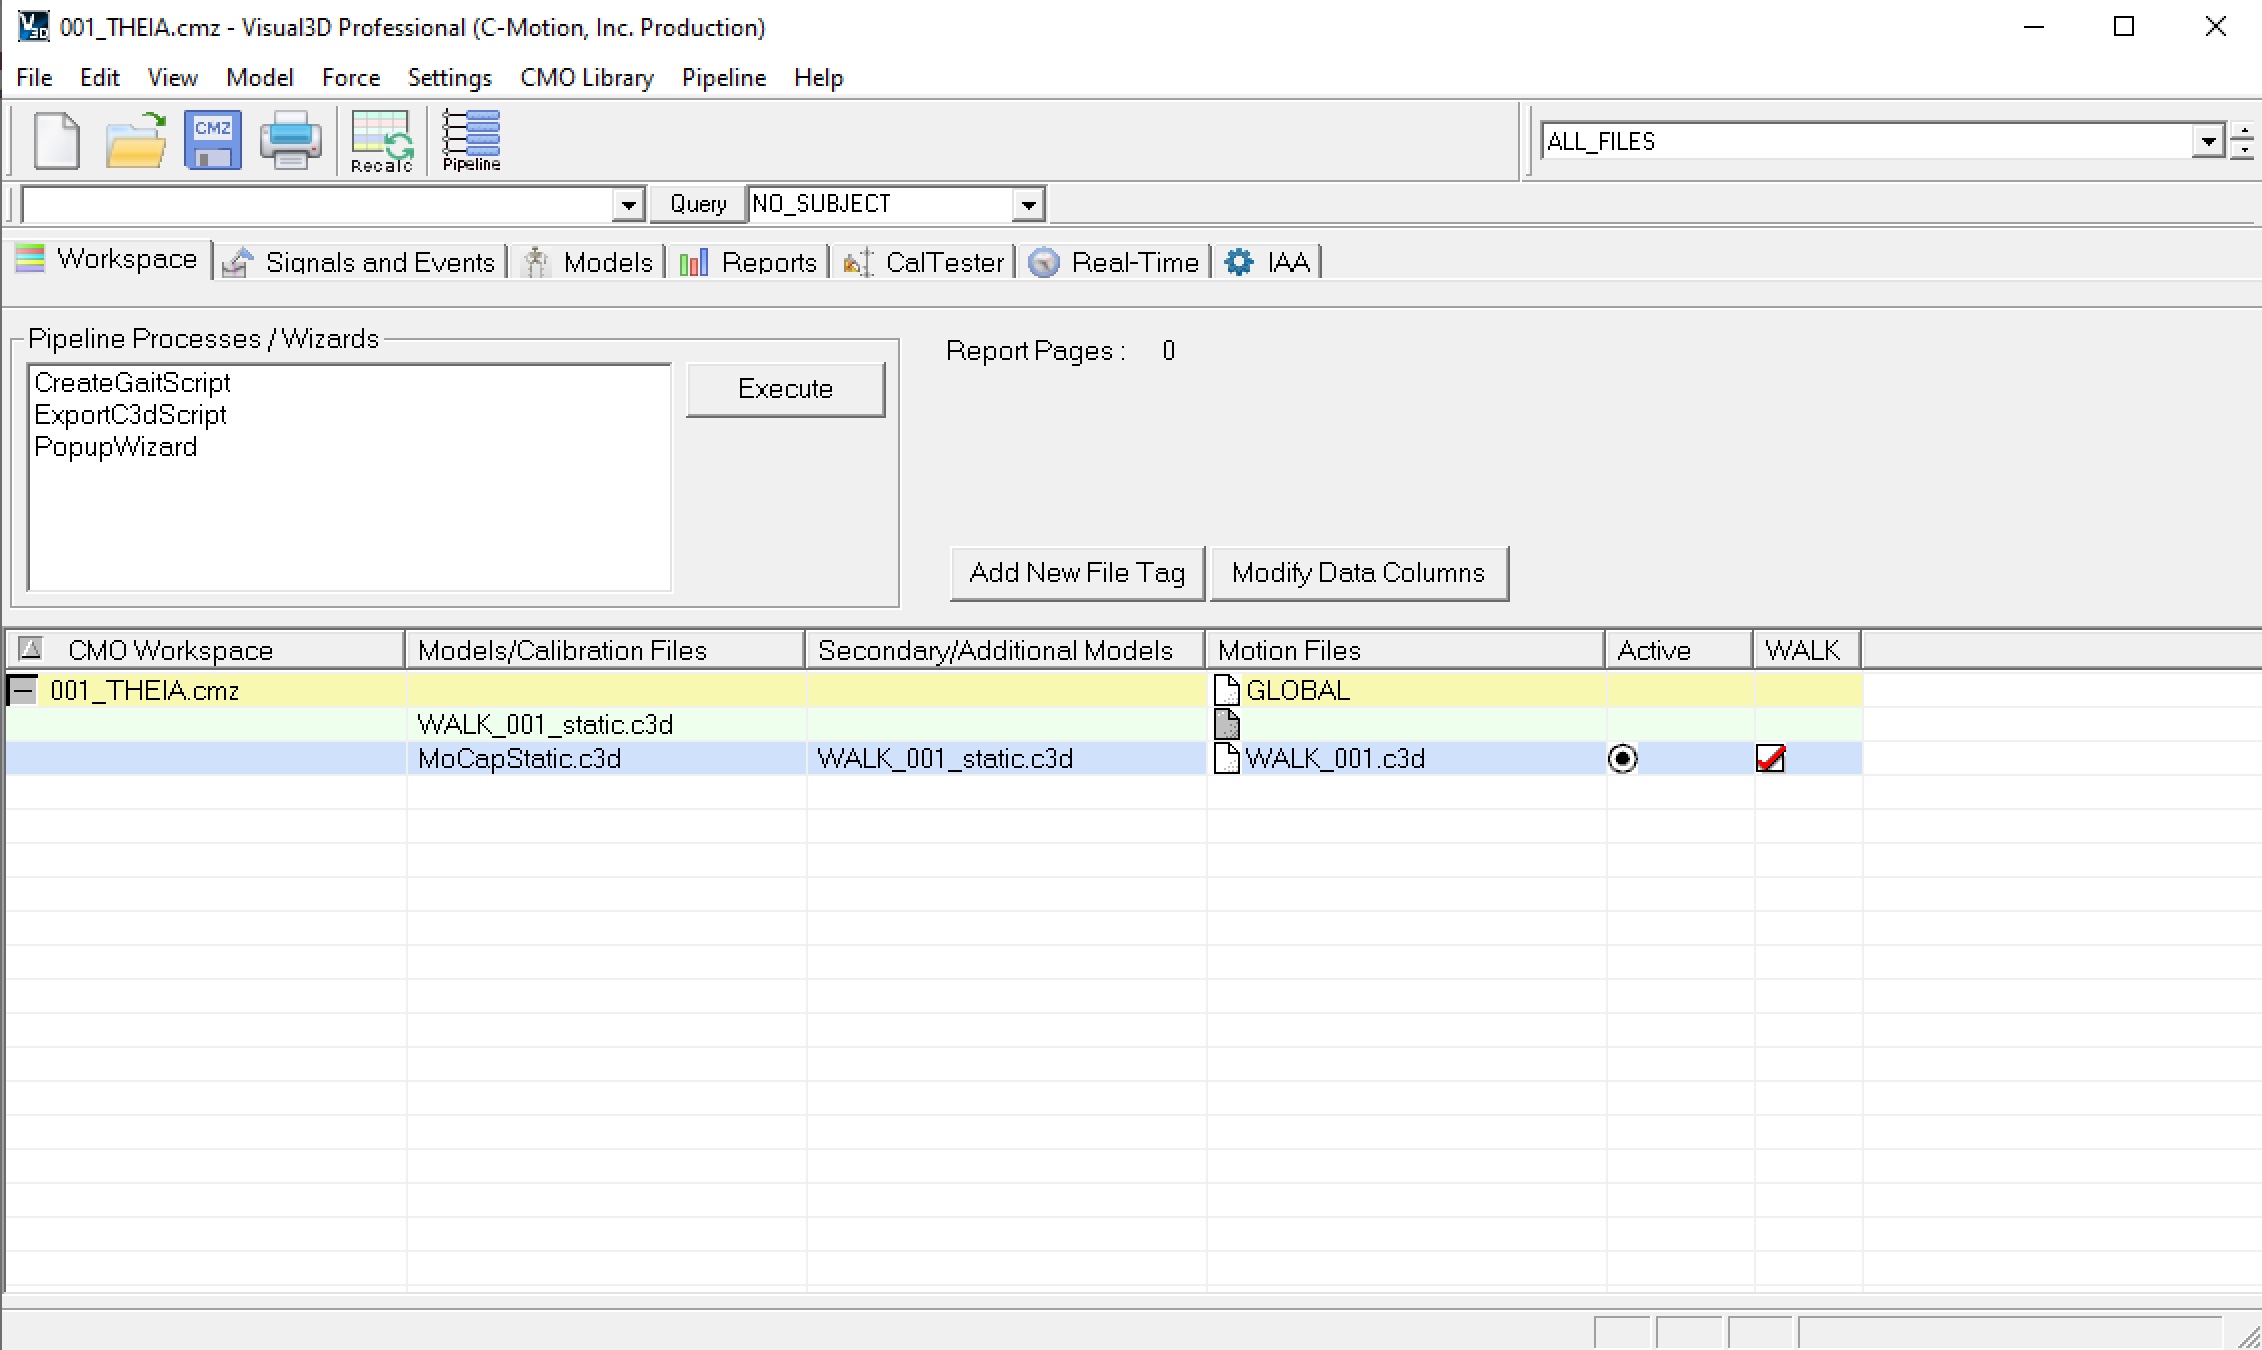2262x1350 pixels.
Task: Open the View menu
Action: click(172, 77)
